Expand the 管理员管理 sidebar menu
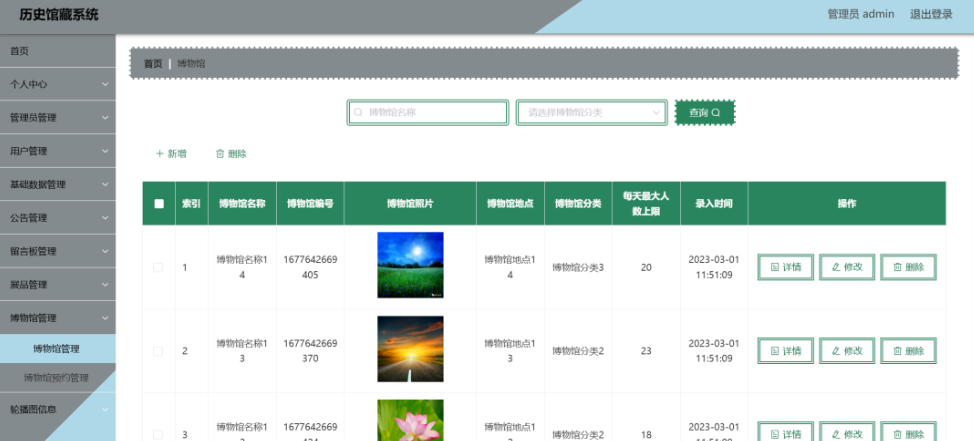This screenshot has width=974, height=441. [x=58, y=118]
